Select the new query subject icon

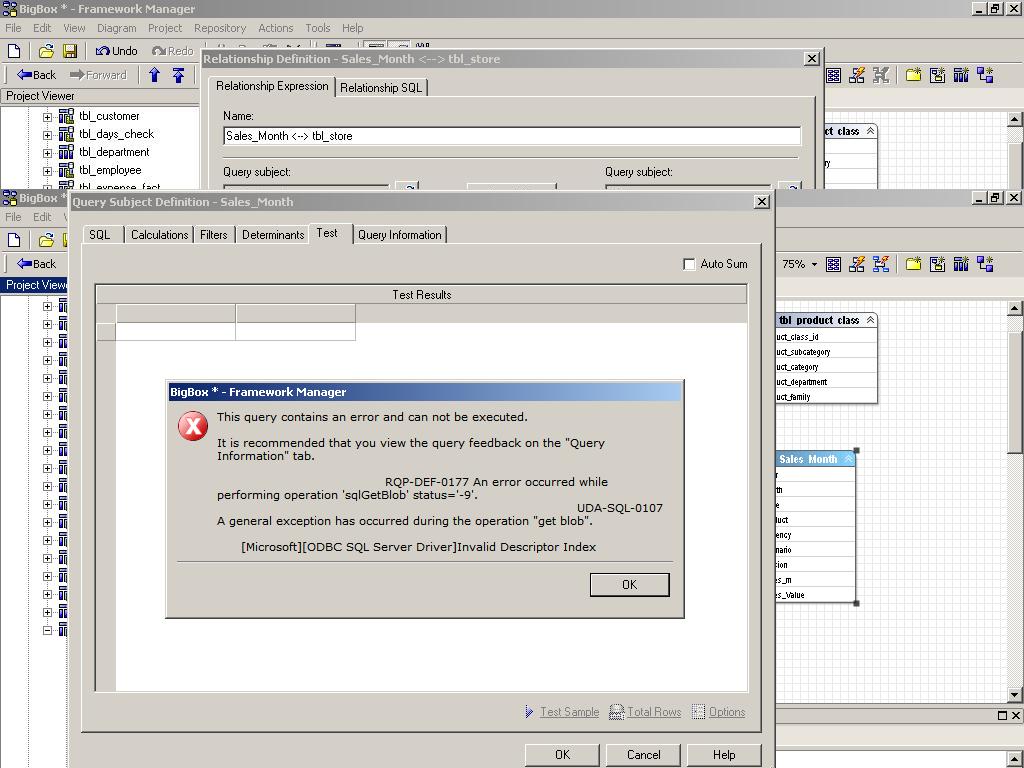pos(937,264)
